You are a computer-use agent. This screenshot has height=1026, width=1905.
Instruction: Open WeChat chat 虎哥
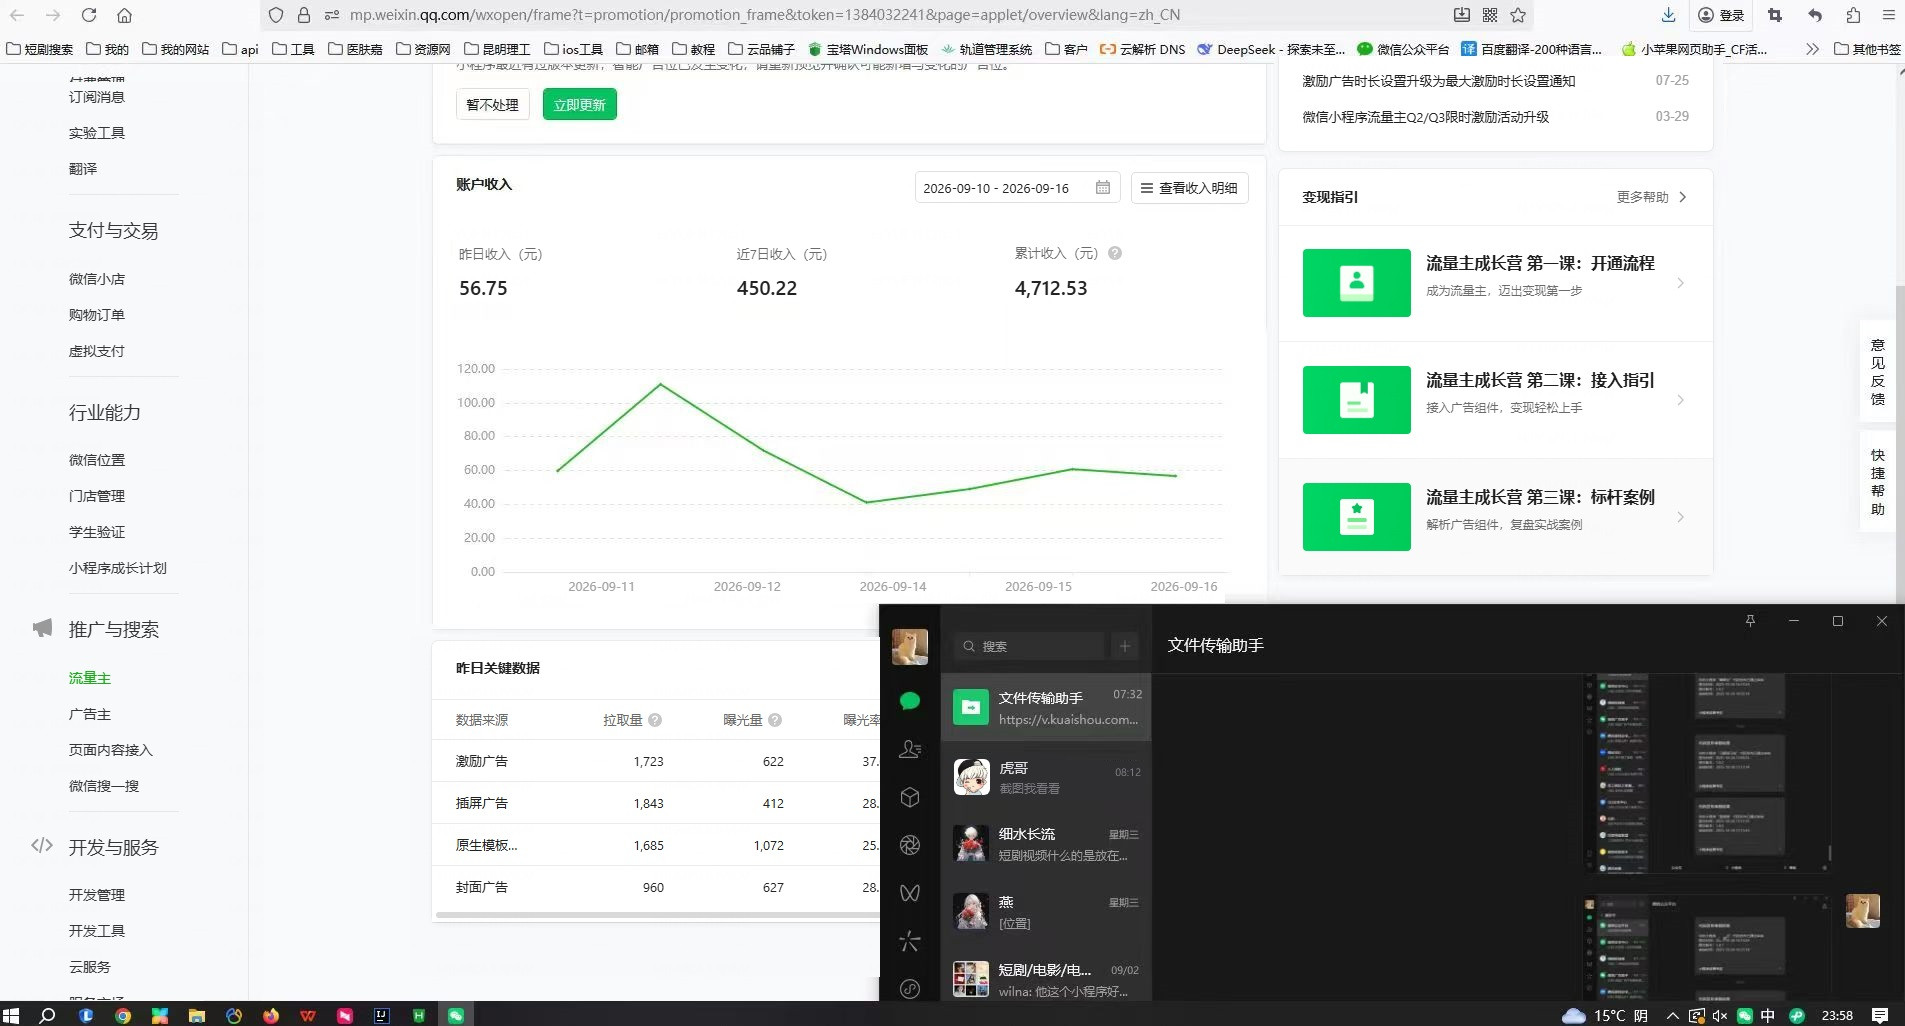coord(1046,777)
